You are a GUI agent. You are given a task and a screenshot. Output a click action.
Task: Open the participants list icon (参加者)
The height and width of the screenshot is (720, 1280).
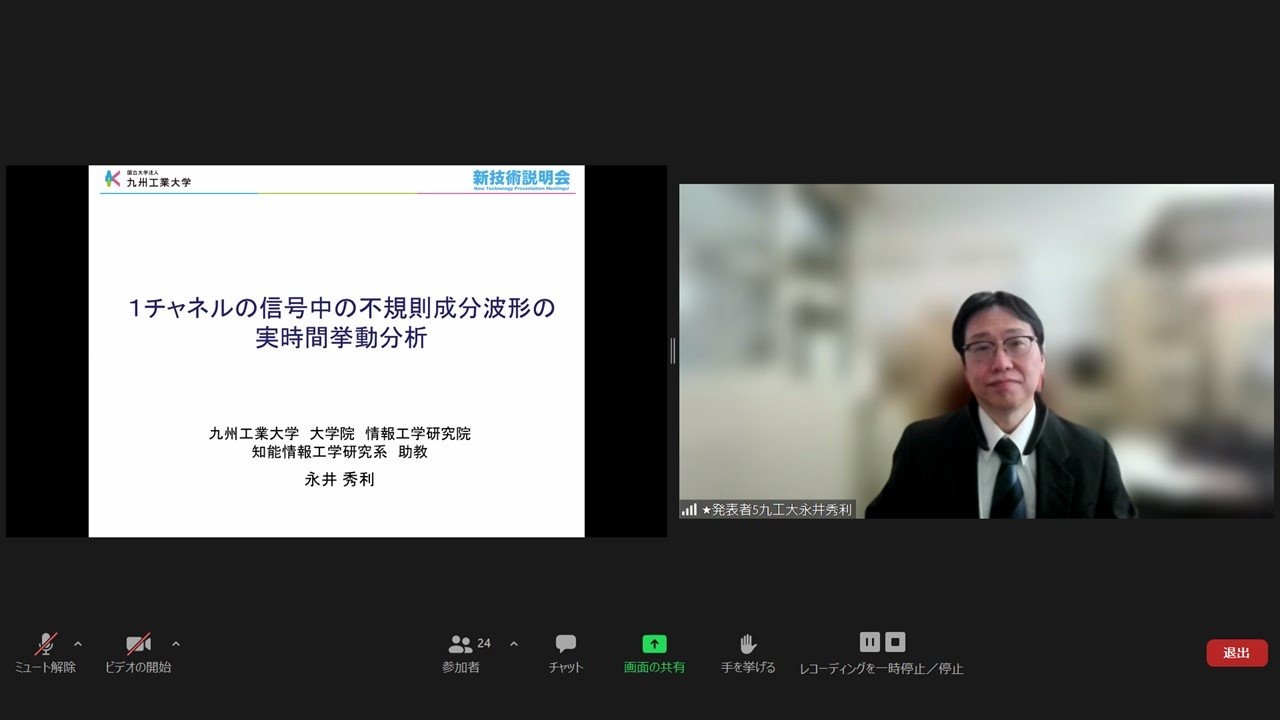point(460,644)
